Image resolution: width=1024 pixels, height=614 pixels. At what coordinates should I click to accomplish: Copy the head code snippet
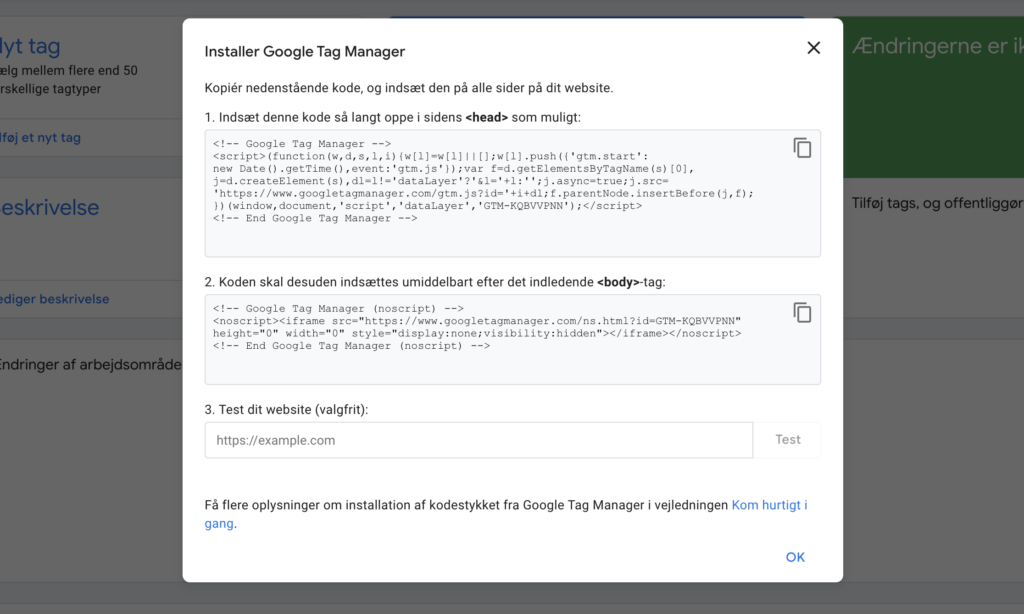[x=802, y=148]
